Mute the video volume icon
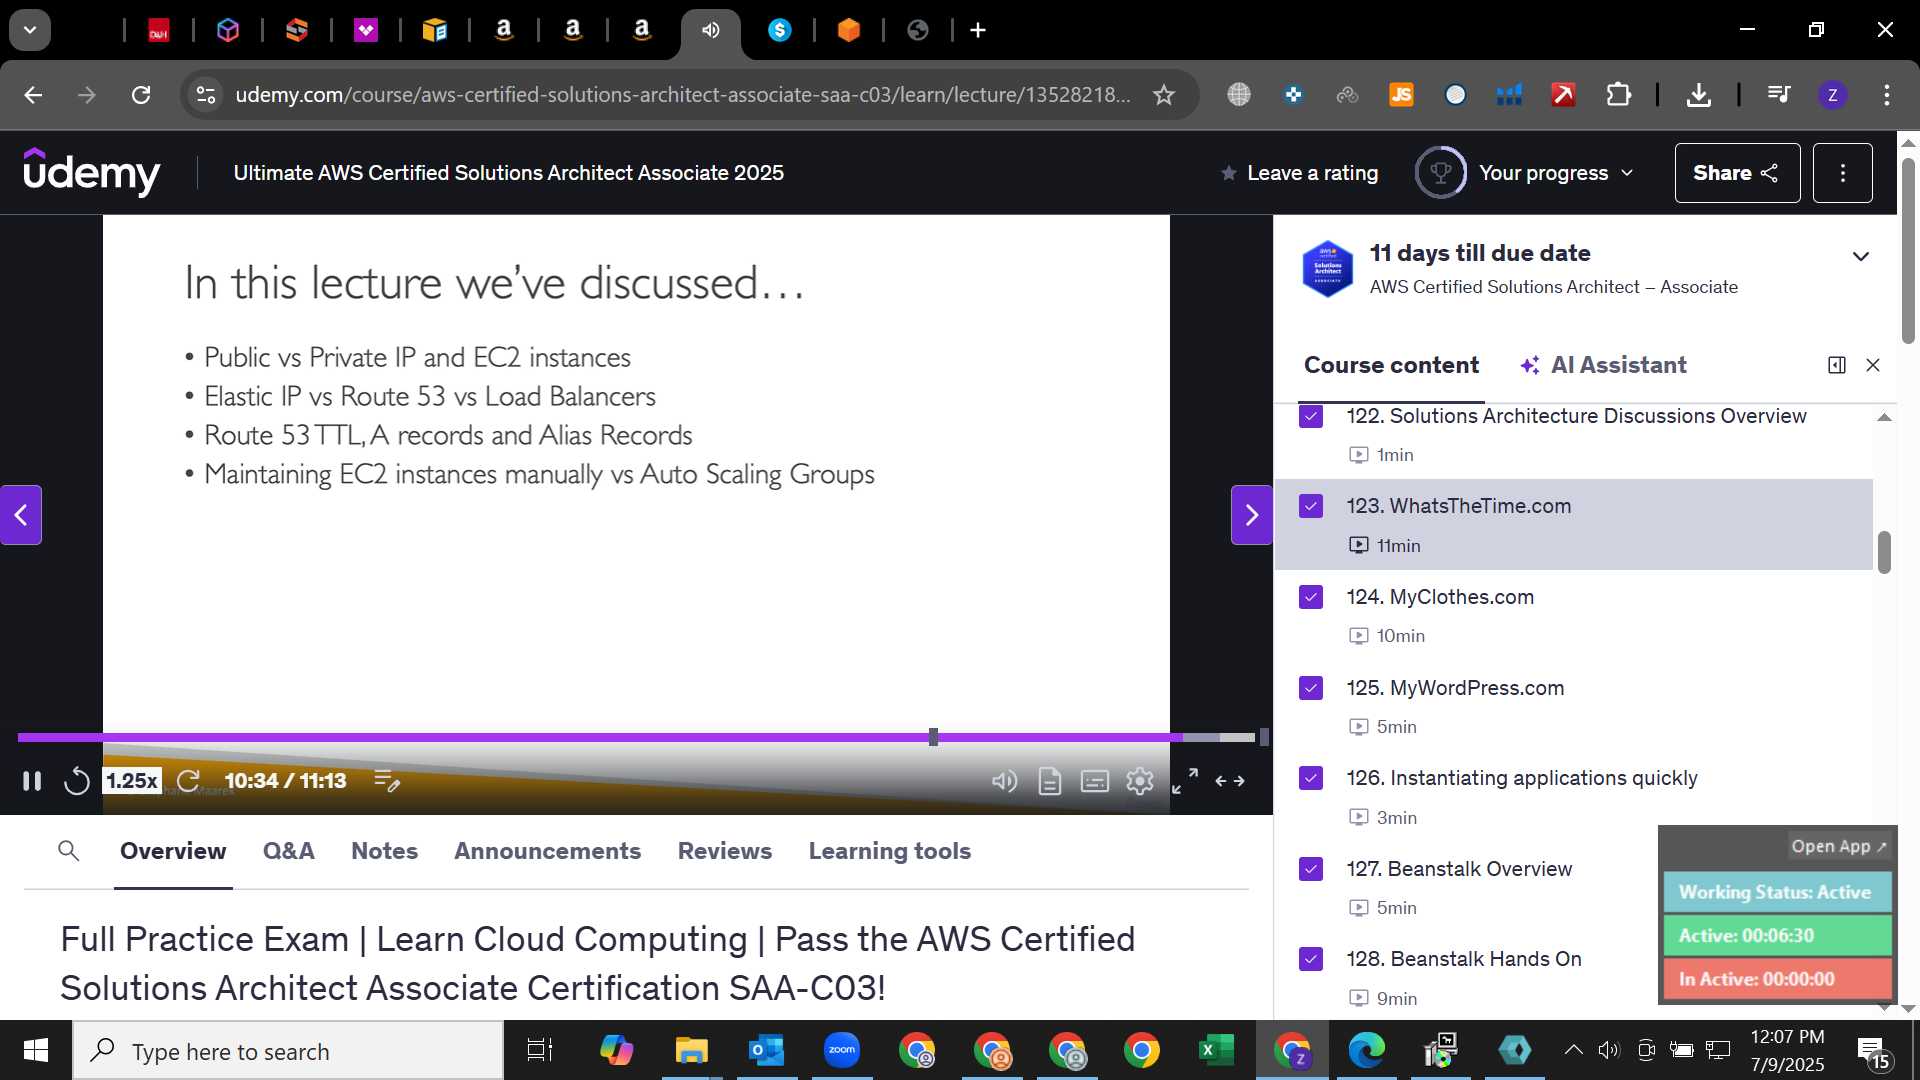 tap(1004, 781)
